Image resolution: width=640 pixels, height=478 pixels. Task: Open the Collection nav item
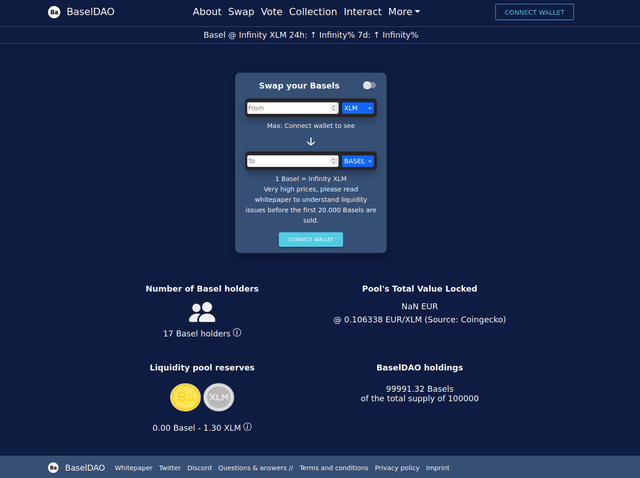tap(313, 12)
